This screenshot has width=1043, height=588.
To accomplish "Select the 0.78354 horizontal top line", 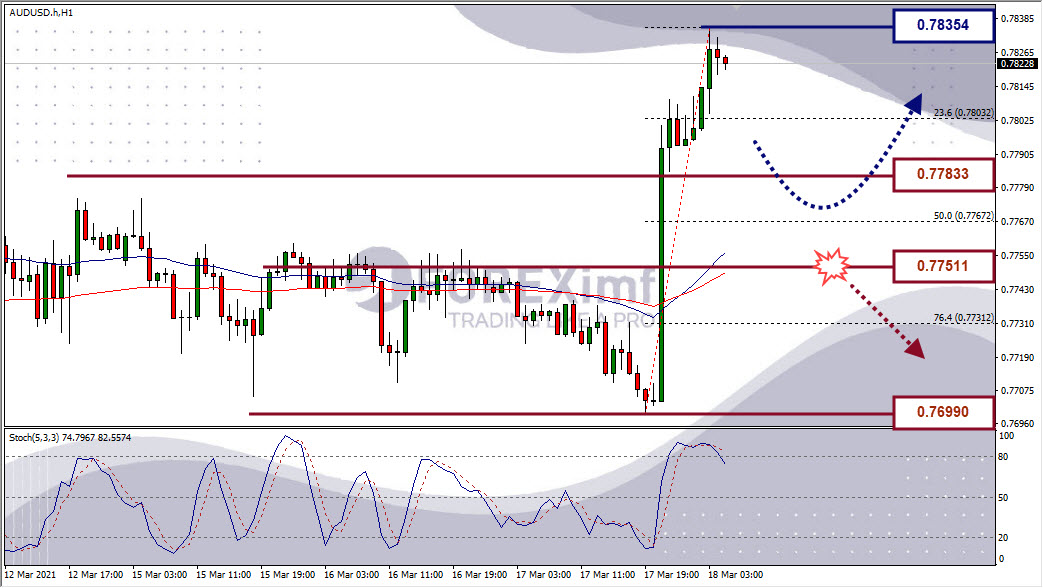I will pyautogui.click(x=797, y=27).
